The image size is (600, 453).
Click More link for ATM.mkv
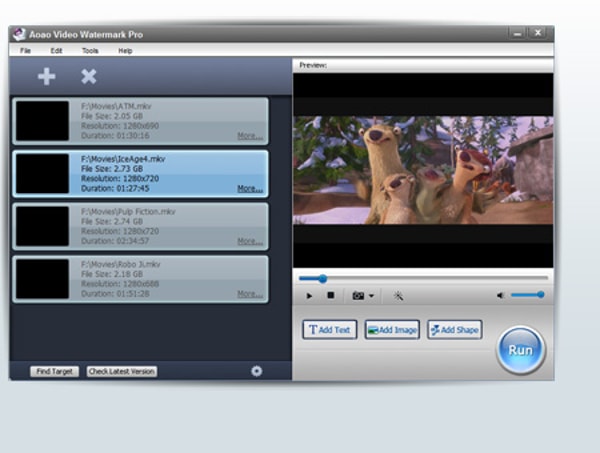point(250,136)
